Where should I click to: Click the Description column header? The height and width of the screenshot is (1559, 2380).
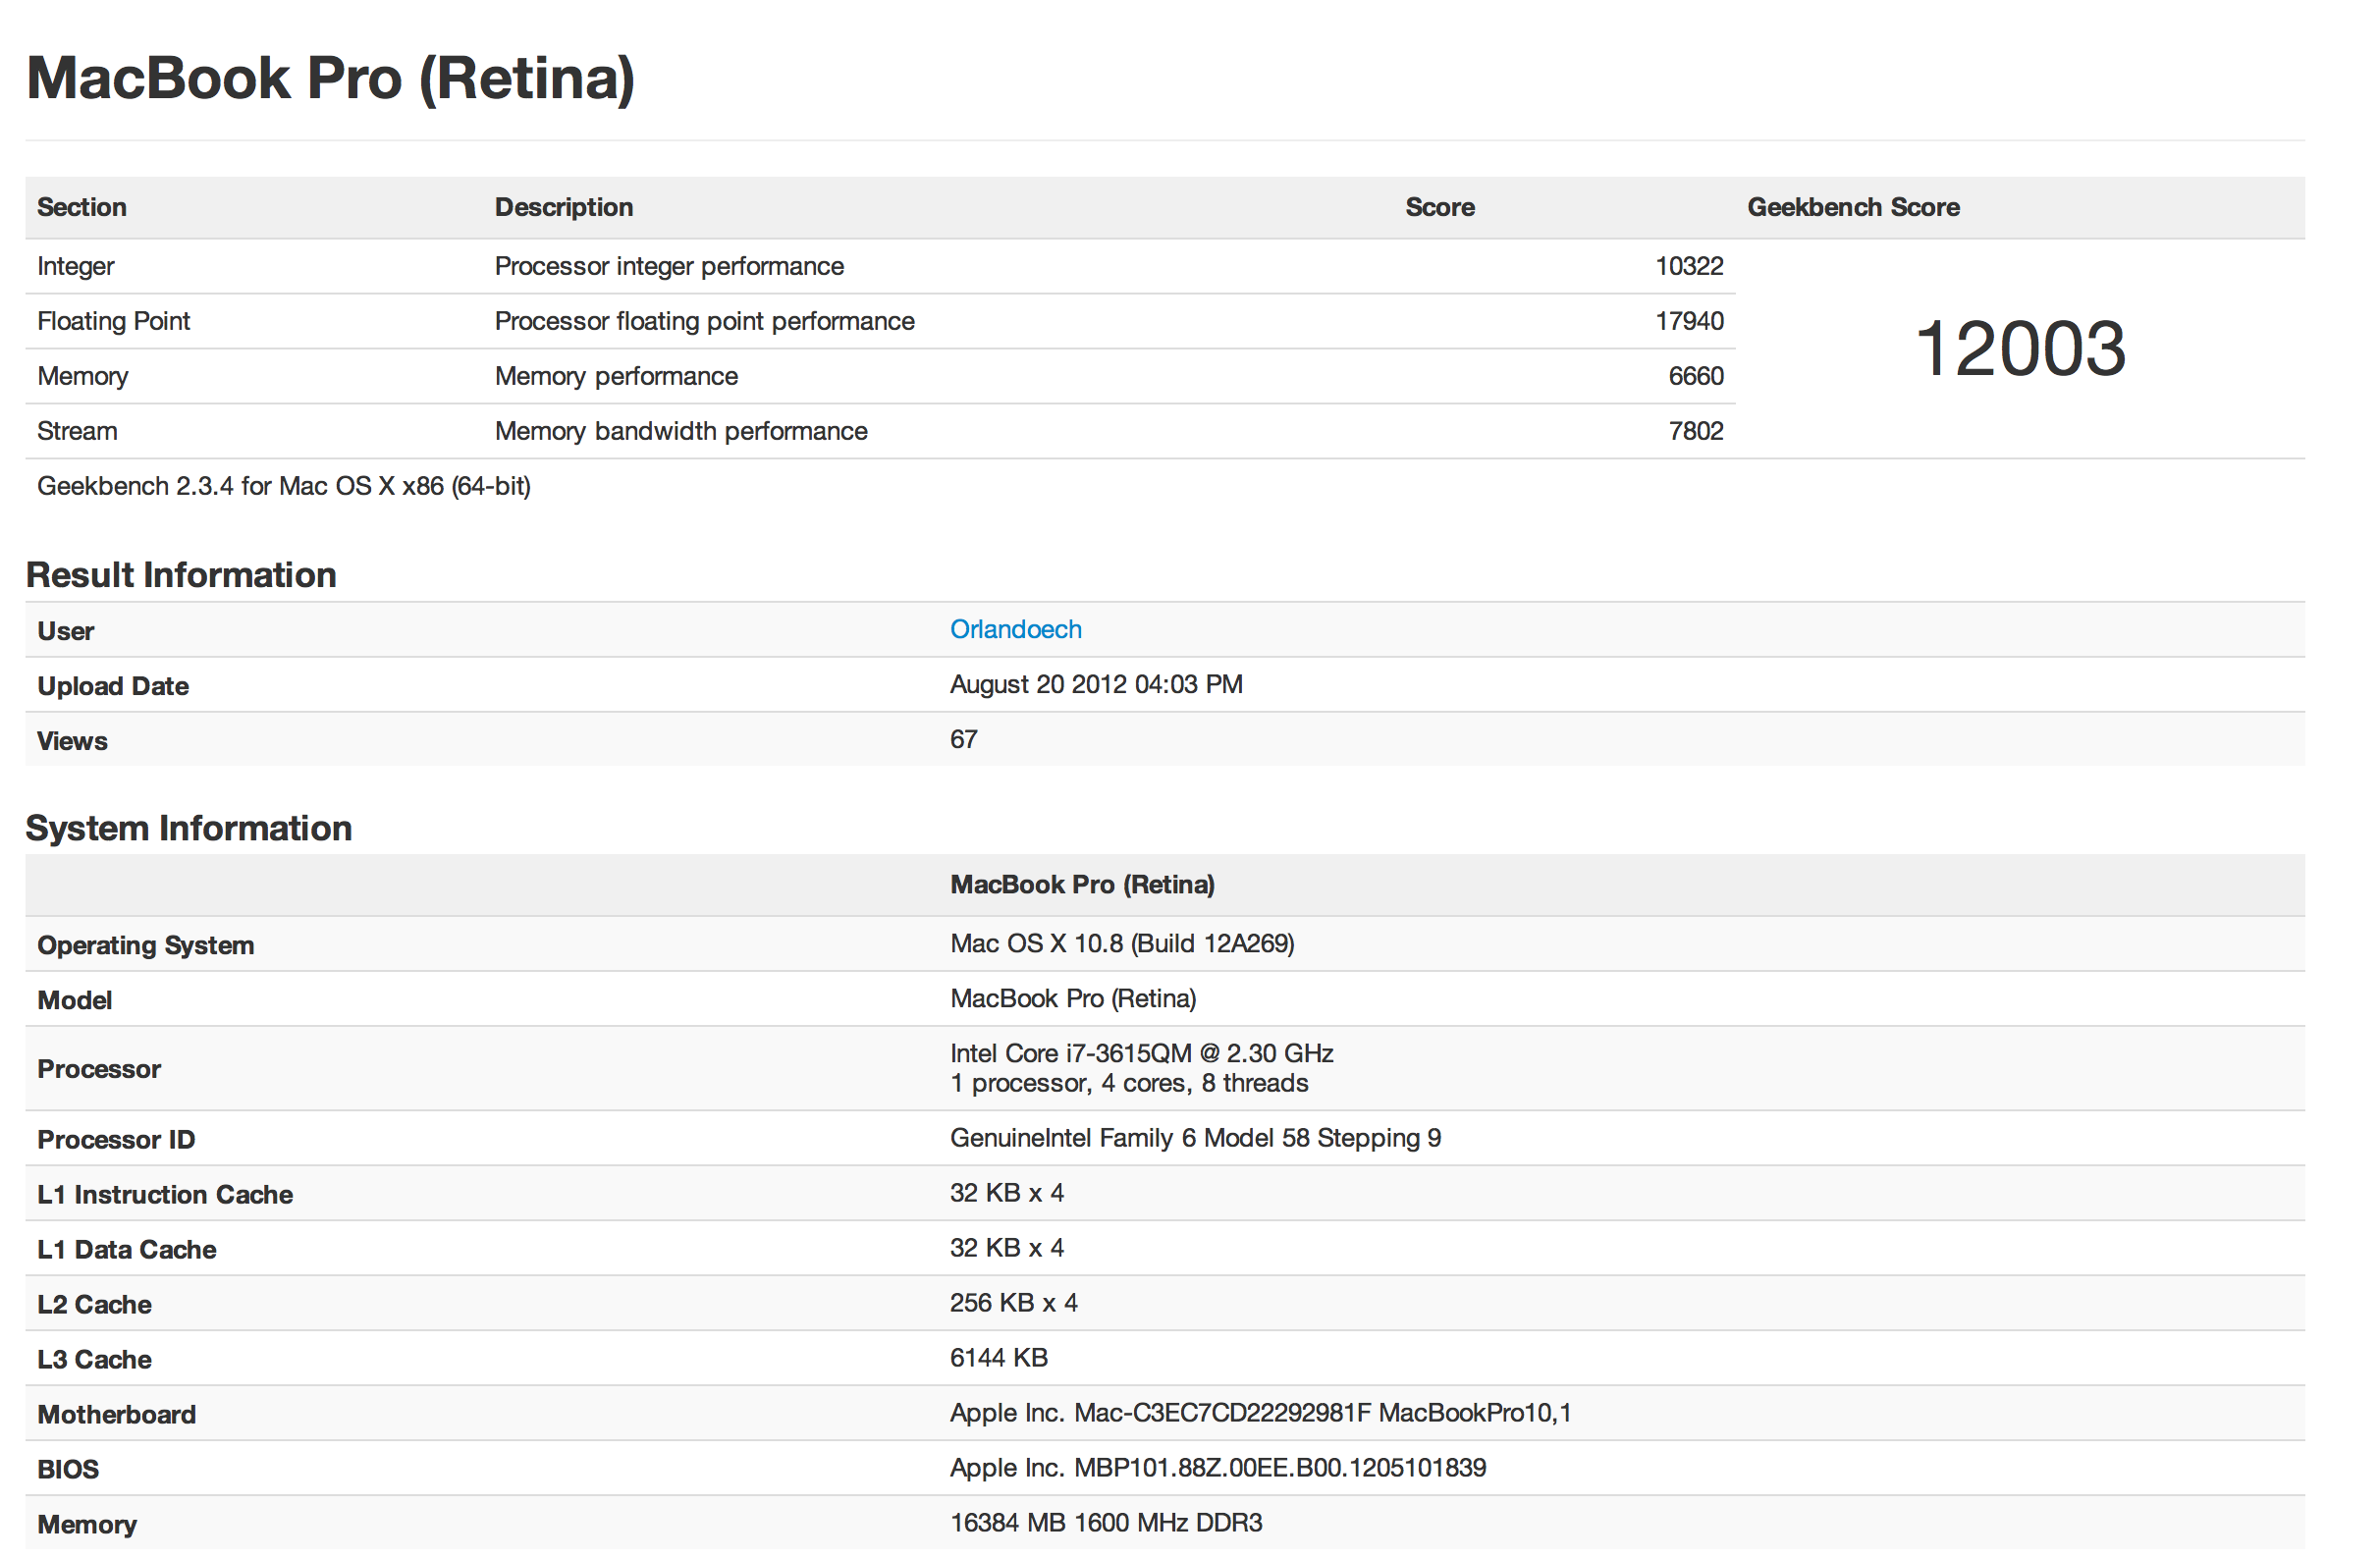click(x=564, y=207)
